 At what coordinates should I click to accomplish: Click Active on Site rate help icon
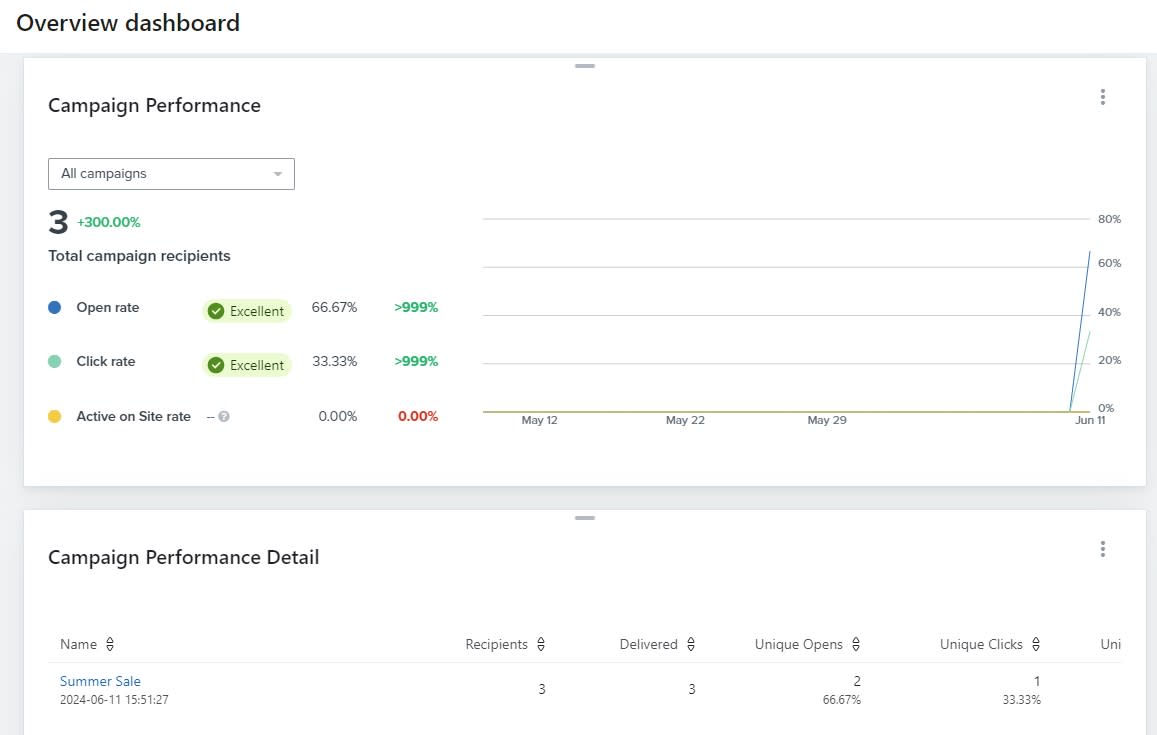tap(224, 417)
